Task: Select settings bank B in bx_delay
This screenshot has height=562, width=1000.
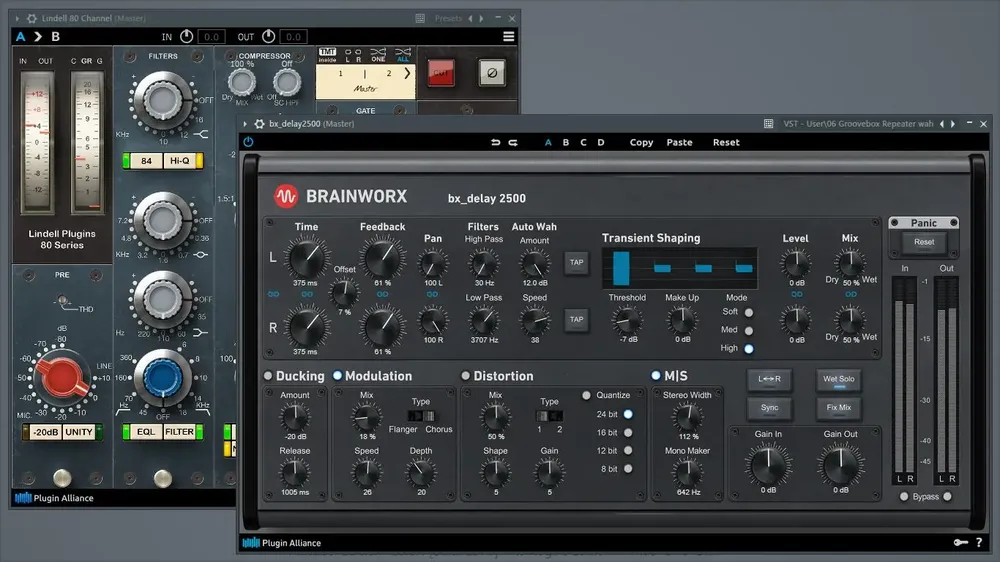Action: (566, 142)
